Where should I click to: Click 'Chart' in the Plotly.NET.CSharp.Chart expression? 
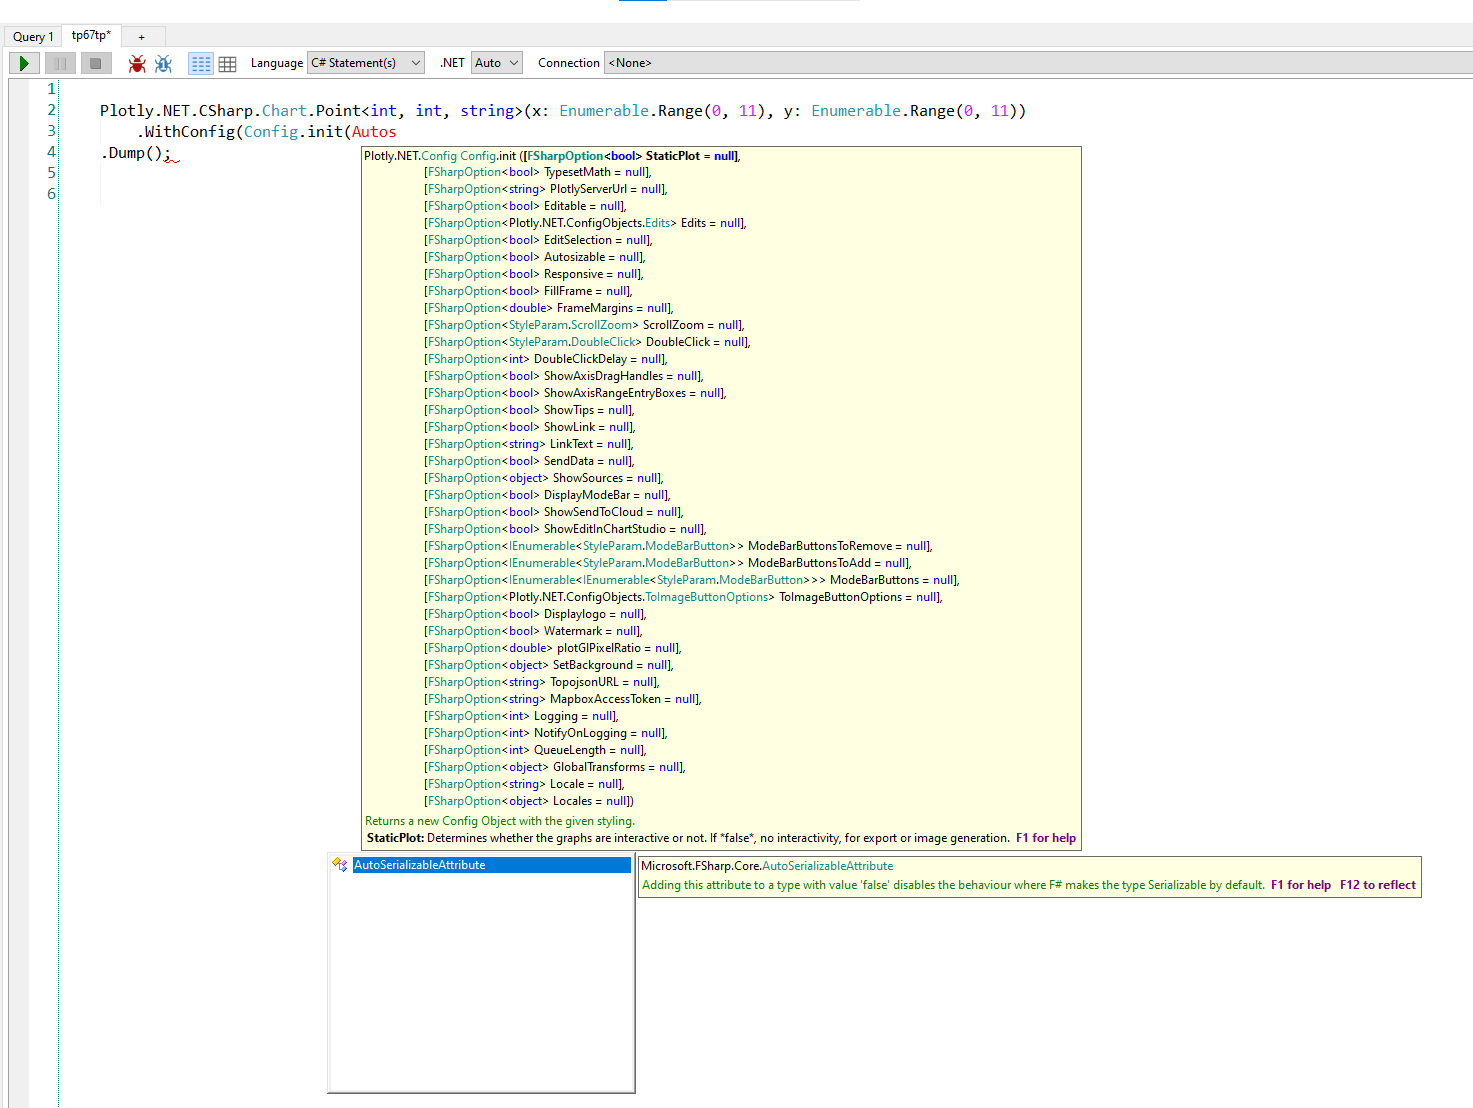[x=284, y=111]
